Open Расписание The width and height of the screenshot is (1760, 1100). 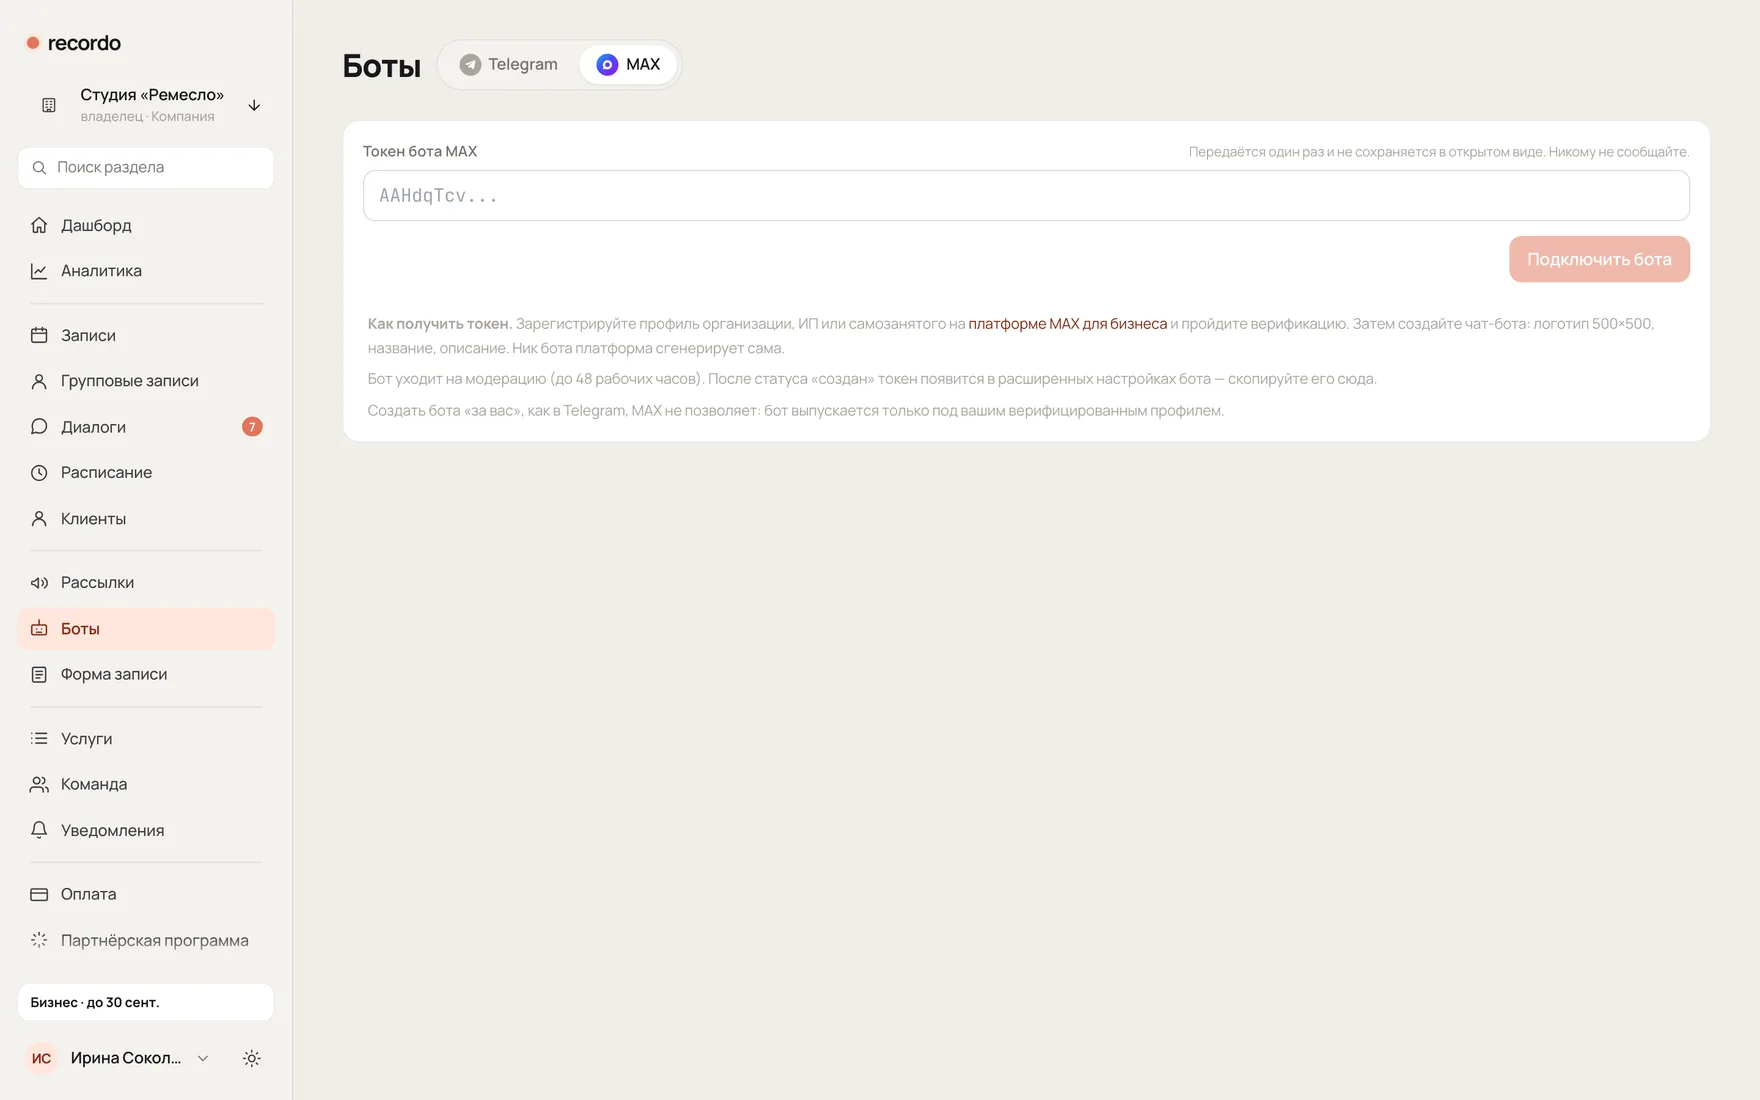pos(146,473)
